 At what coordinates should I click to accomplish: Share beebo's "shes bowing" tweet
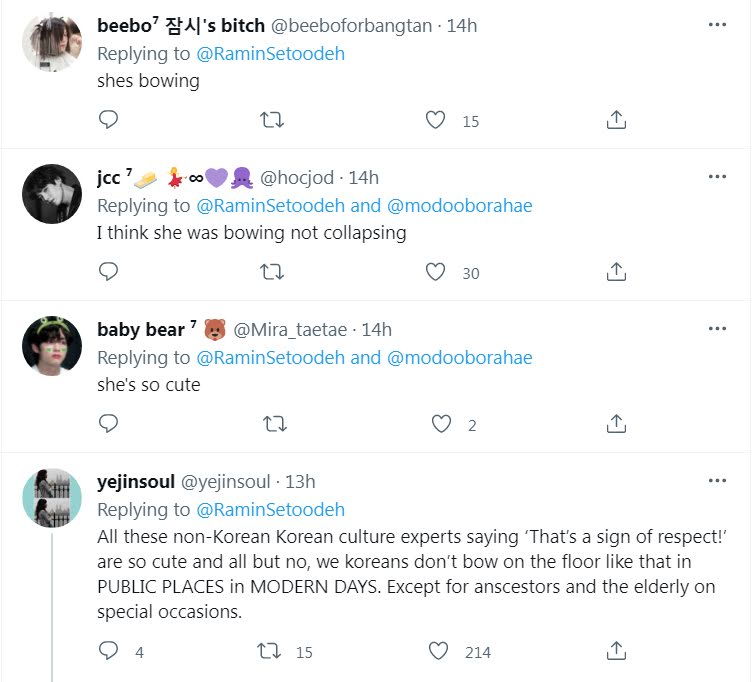[x=617, y=120]
